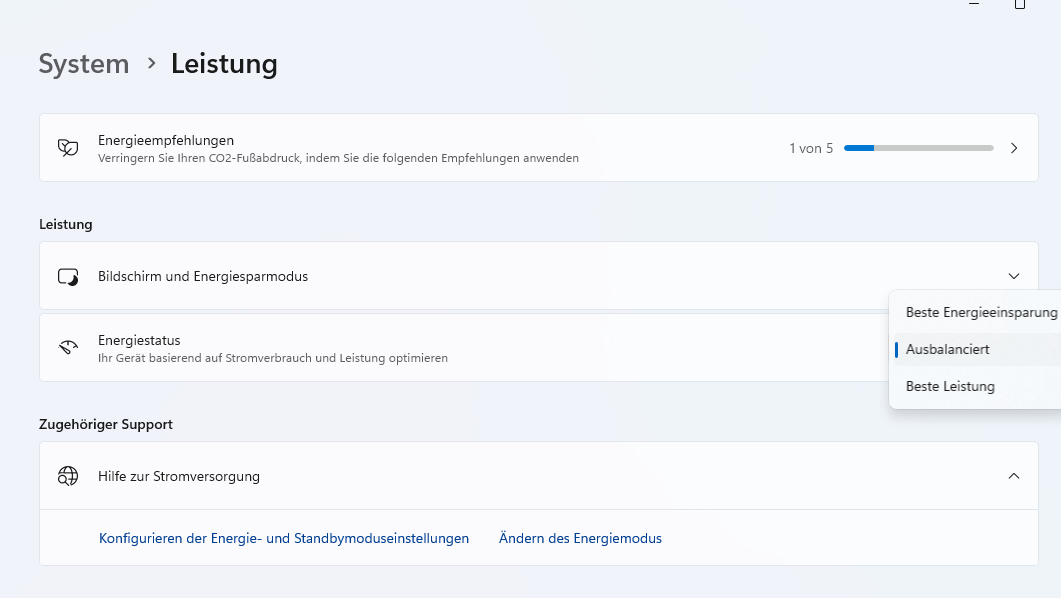Pick Beste Leistung in the power mode list
This screenshot has height=598, width=1061.
(950, 386)
